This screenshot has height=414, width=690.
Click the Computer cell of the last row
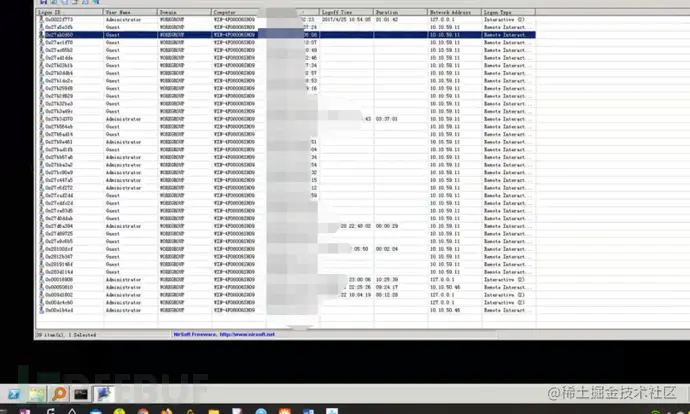pyautogui.click(x=234, y=310)
